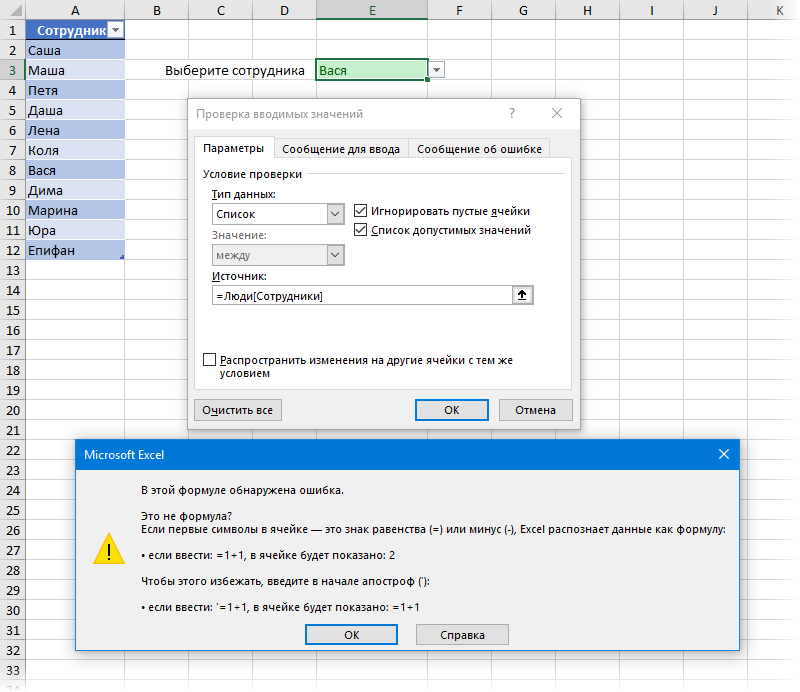Select the cell containing Юра

point(75,230)
